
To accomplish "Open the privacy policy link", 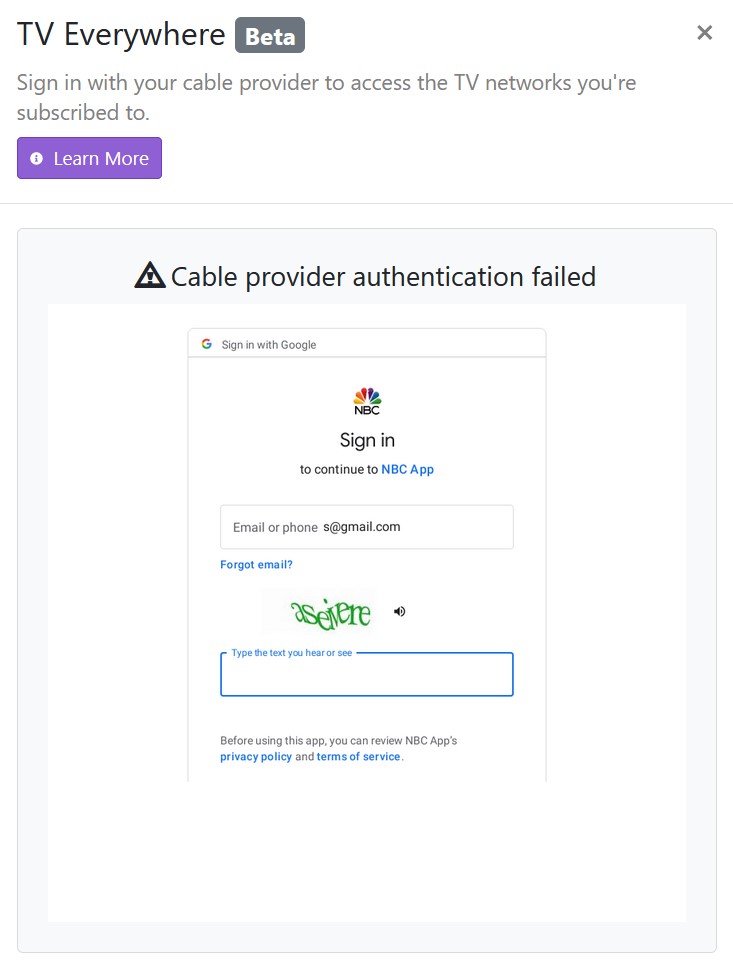I will [256, 757].
